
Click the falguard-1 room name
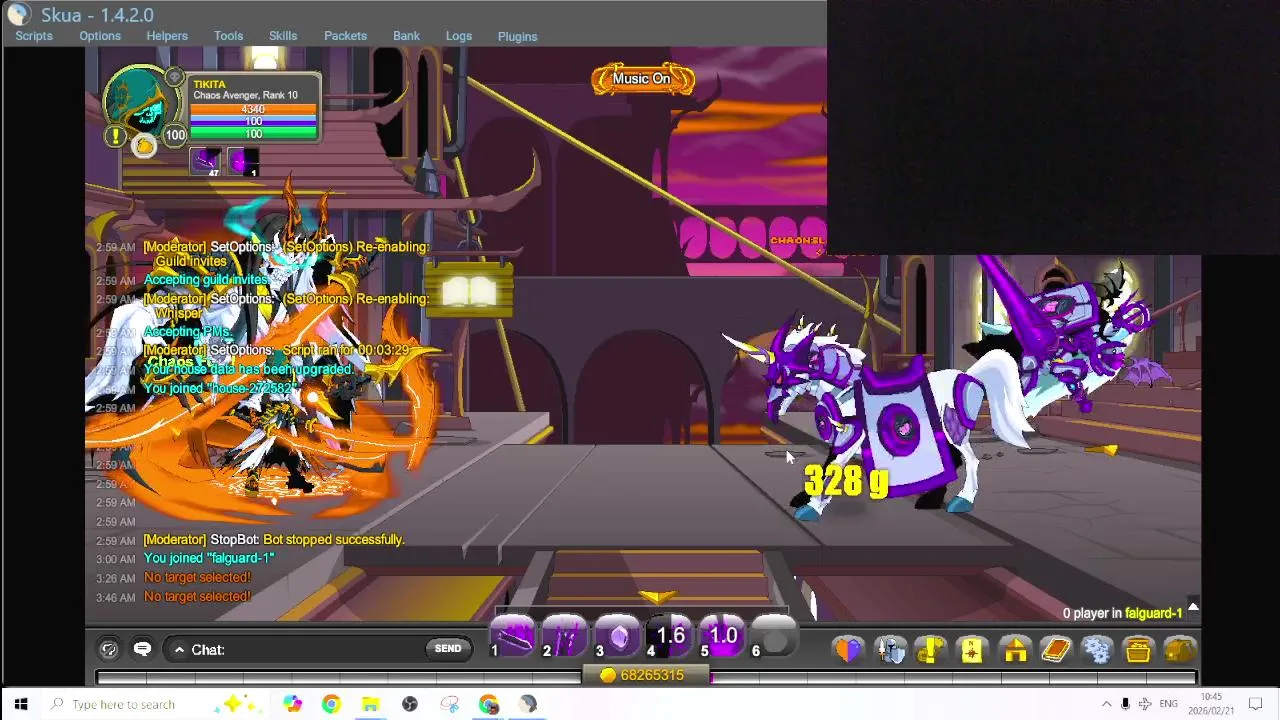[1153, 613]
